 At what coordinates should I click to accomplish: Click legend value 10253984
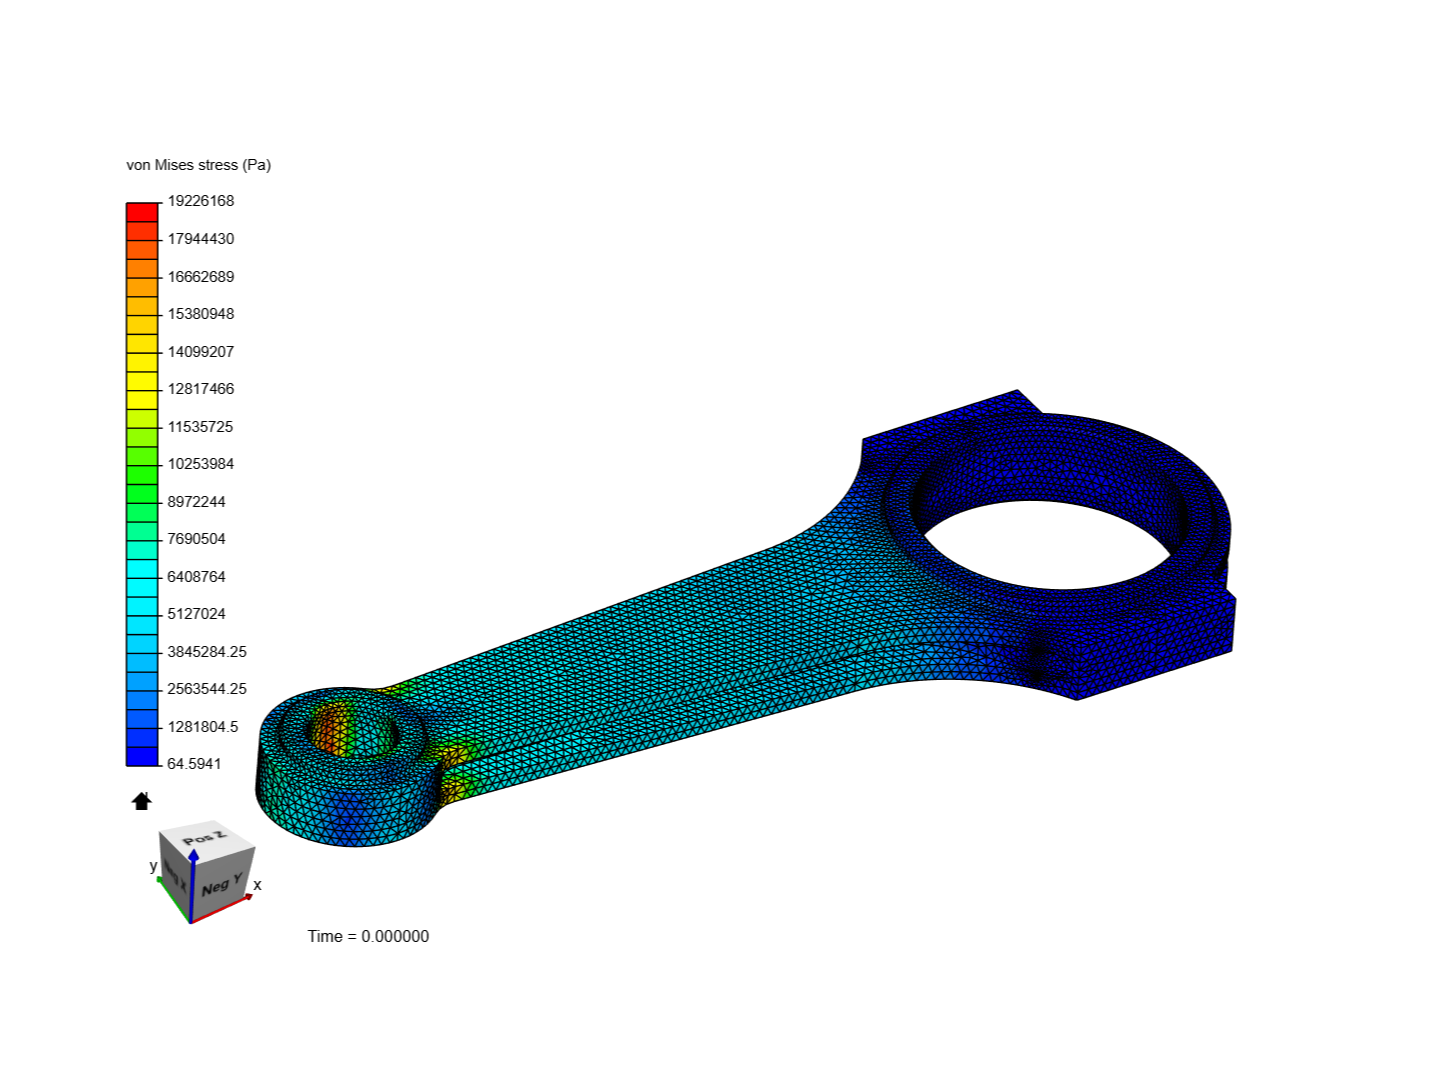point(201,464)
